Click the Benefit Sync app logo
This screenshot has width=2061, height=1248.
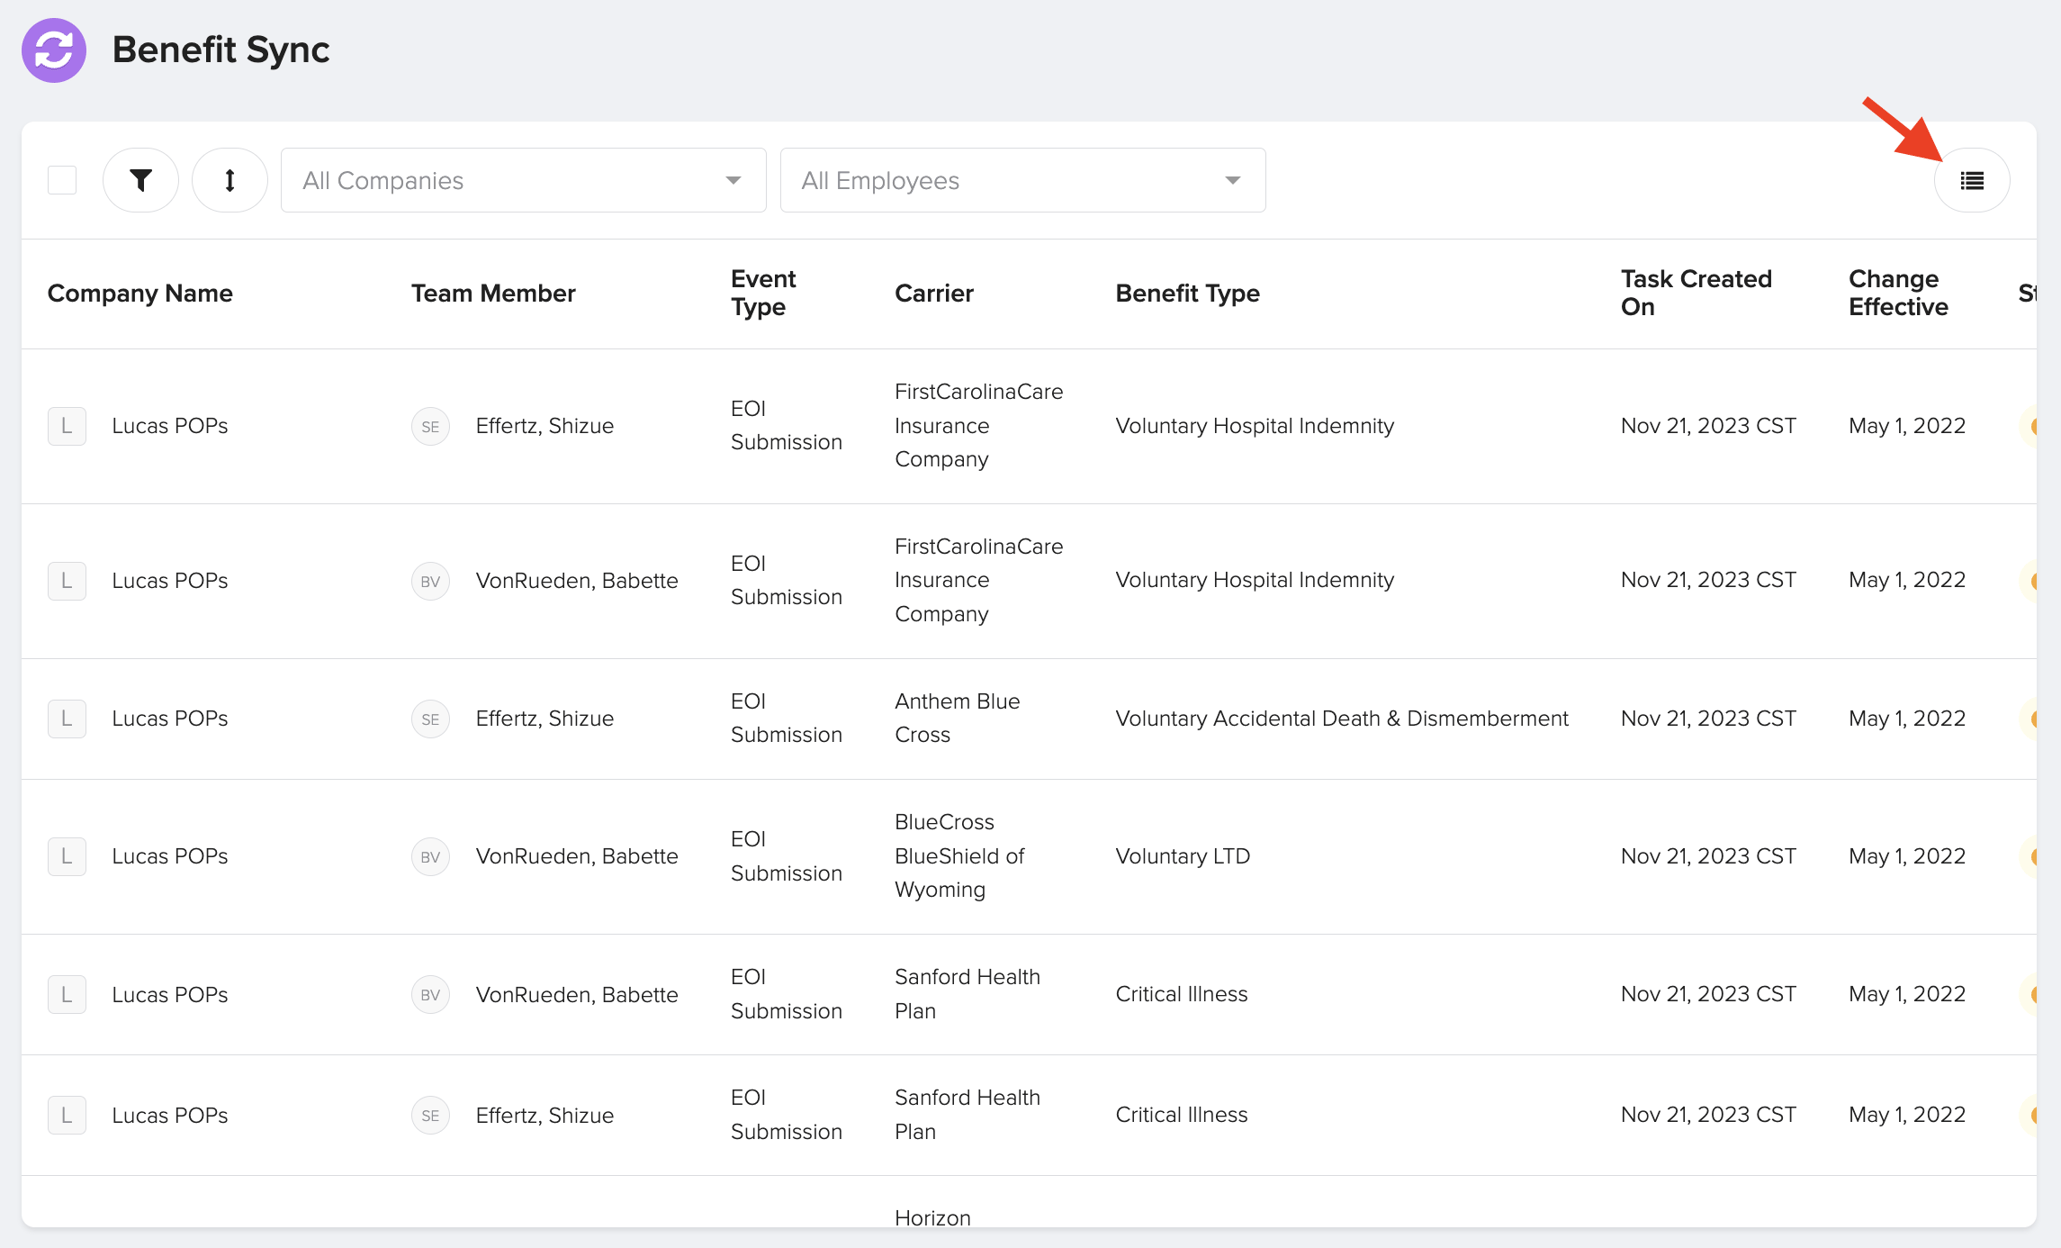pyautogui.click(x=53, y=49)
